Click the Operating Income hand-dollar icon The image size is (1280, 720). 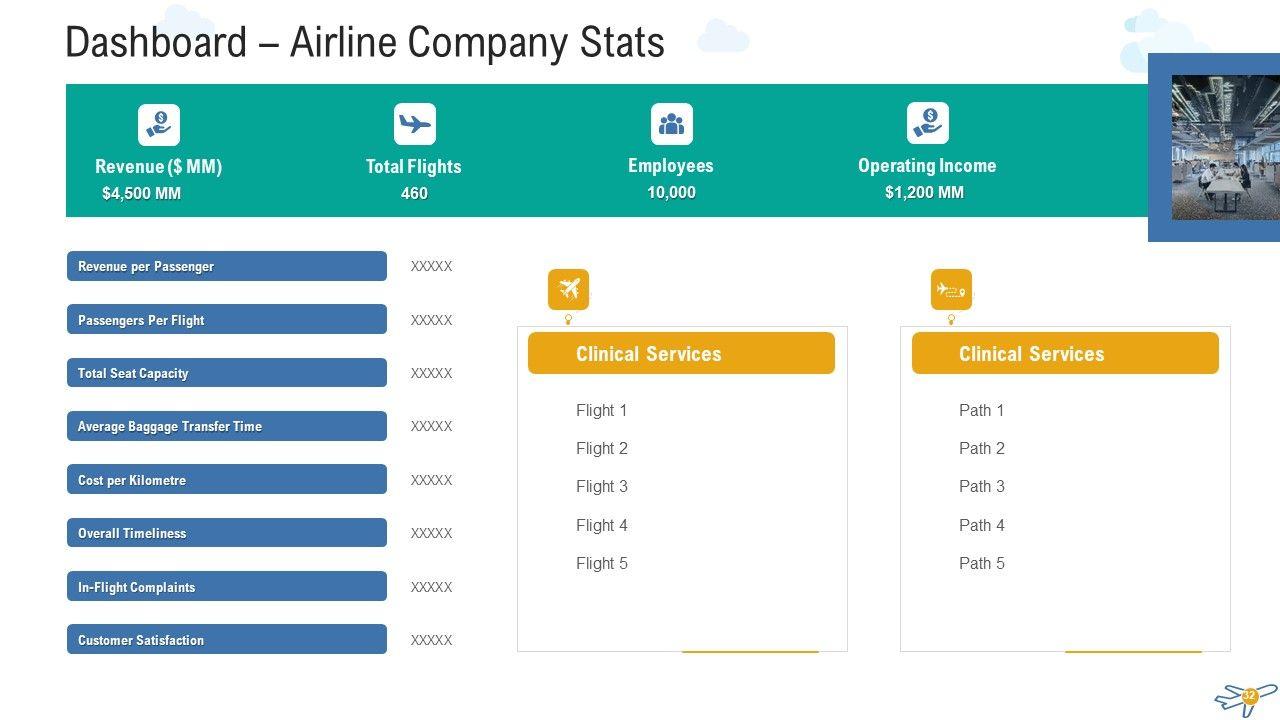pos(928,123)
